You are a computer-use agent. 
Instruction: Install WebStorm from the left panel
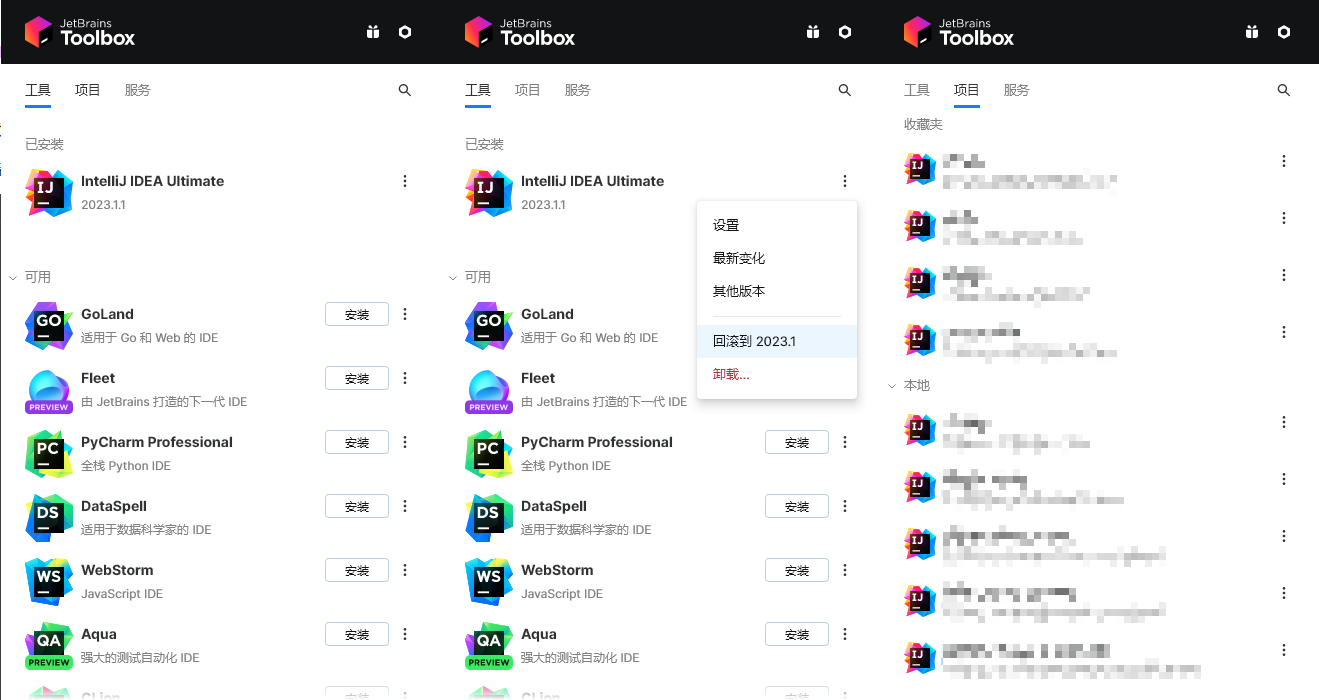pos(357,570)
